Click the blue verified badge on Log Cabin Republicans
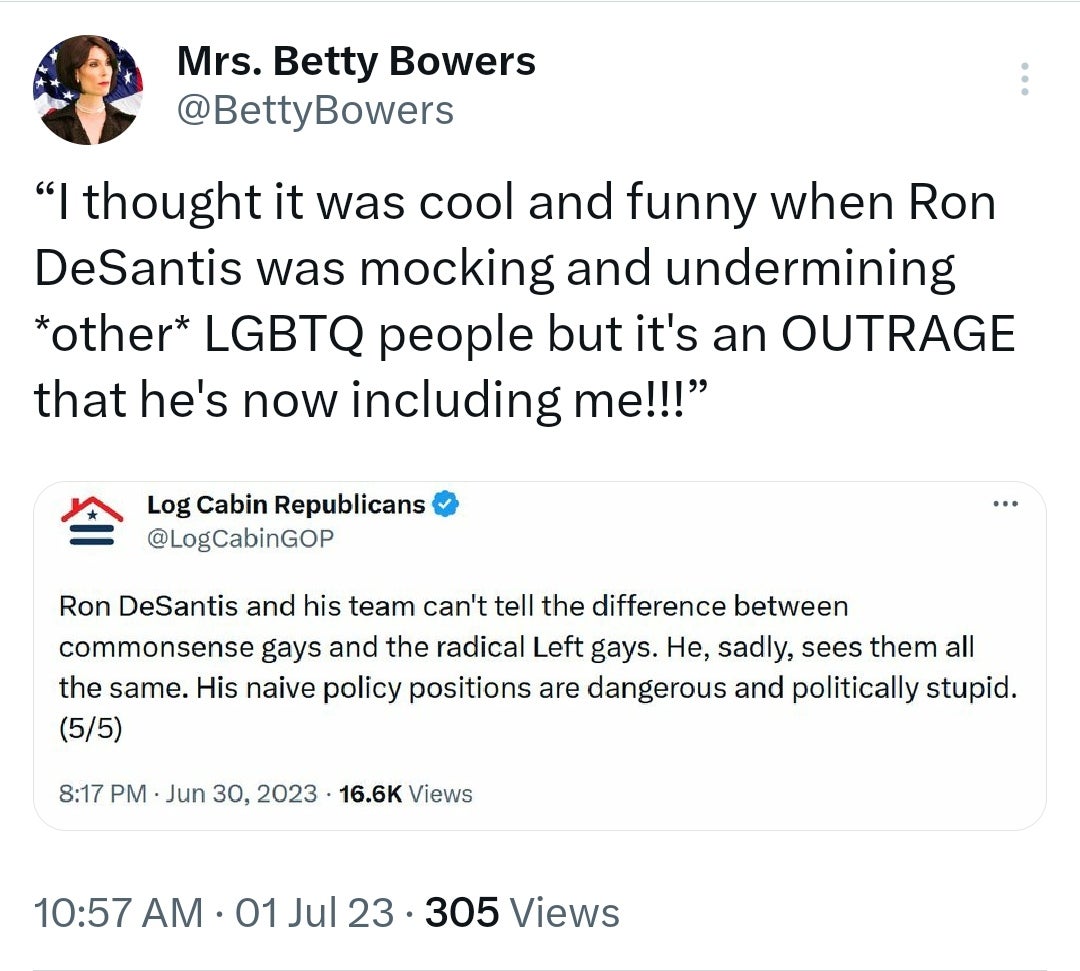This screenshot has width=1080, height=971. (446, 505)
